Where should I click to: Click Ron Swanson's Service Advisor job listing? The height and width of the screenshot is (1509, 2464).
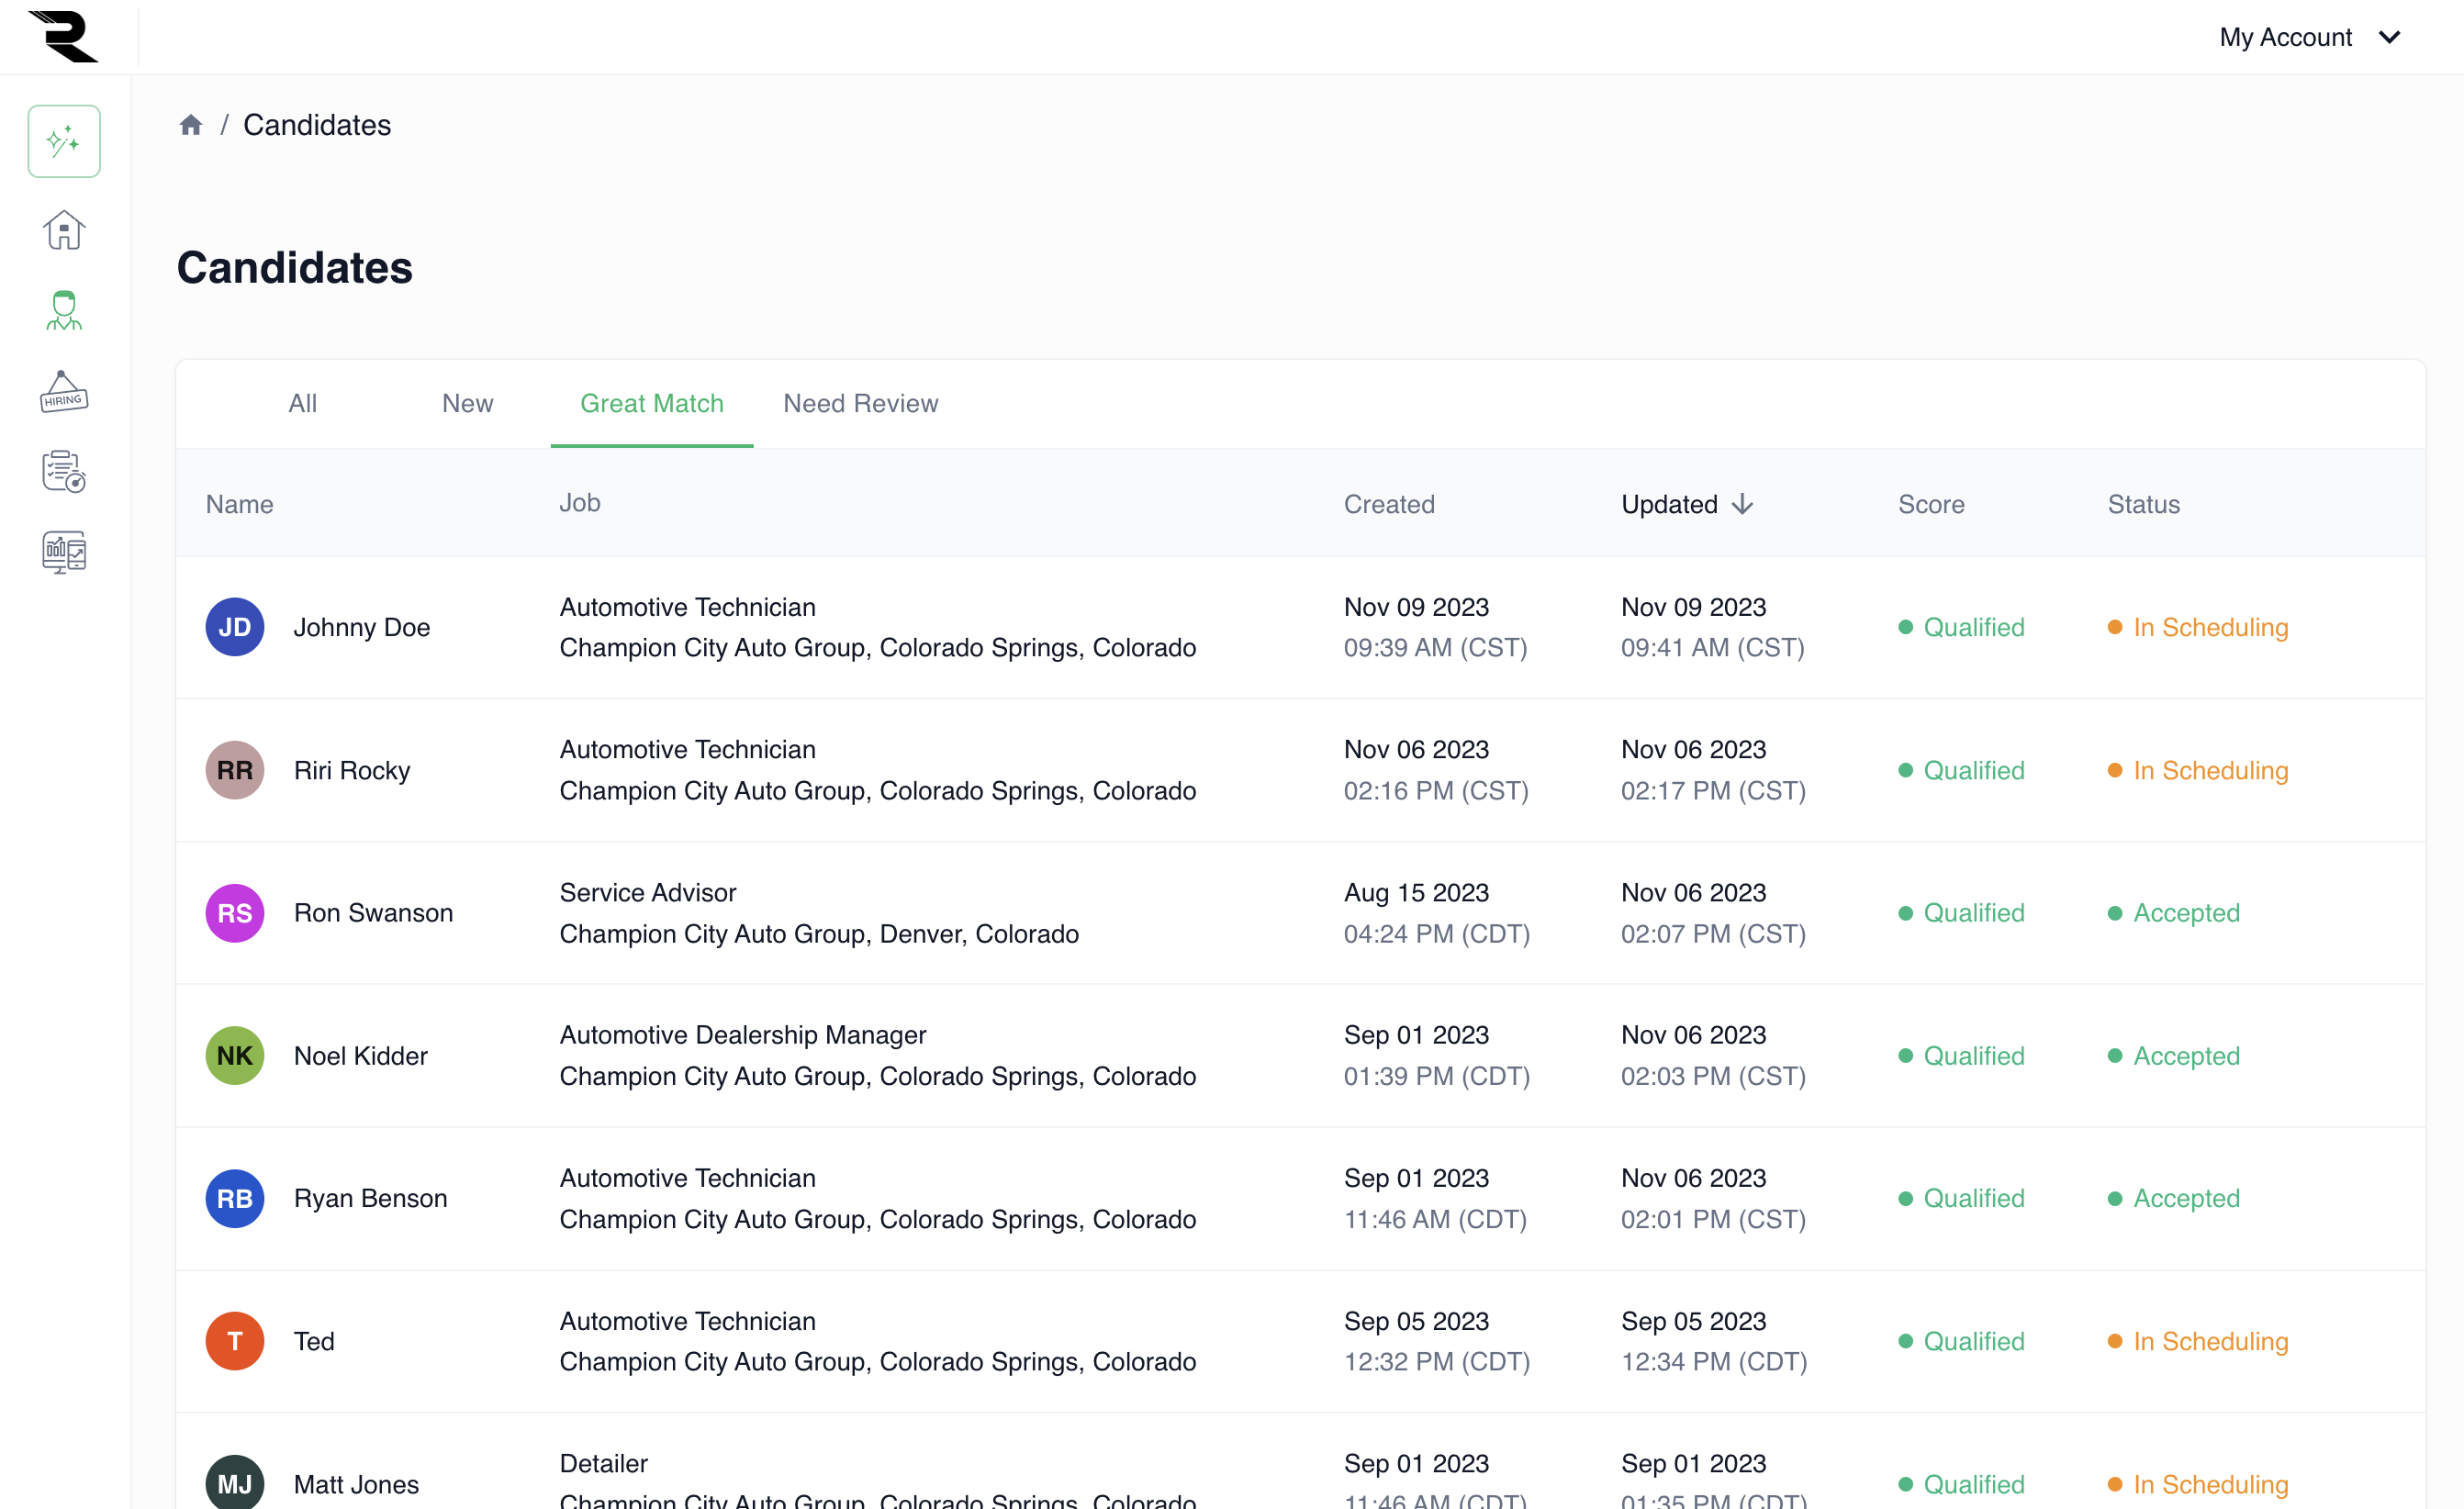point(647,891)
